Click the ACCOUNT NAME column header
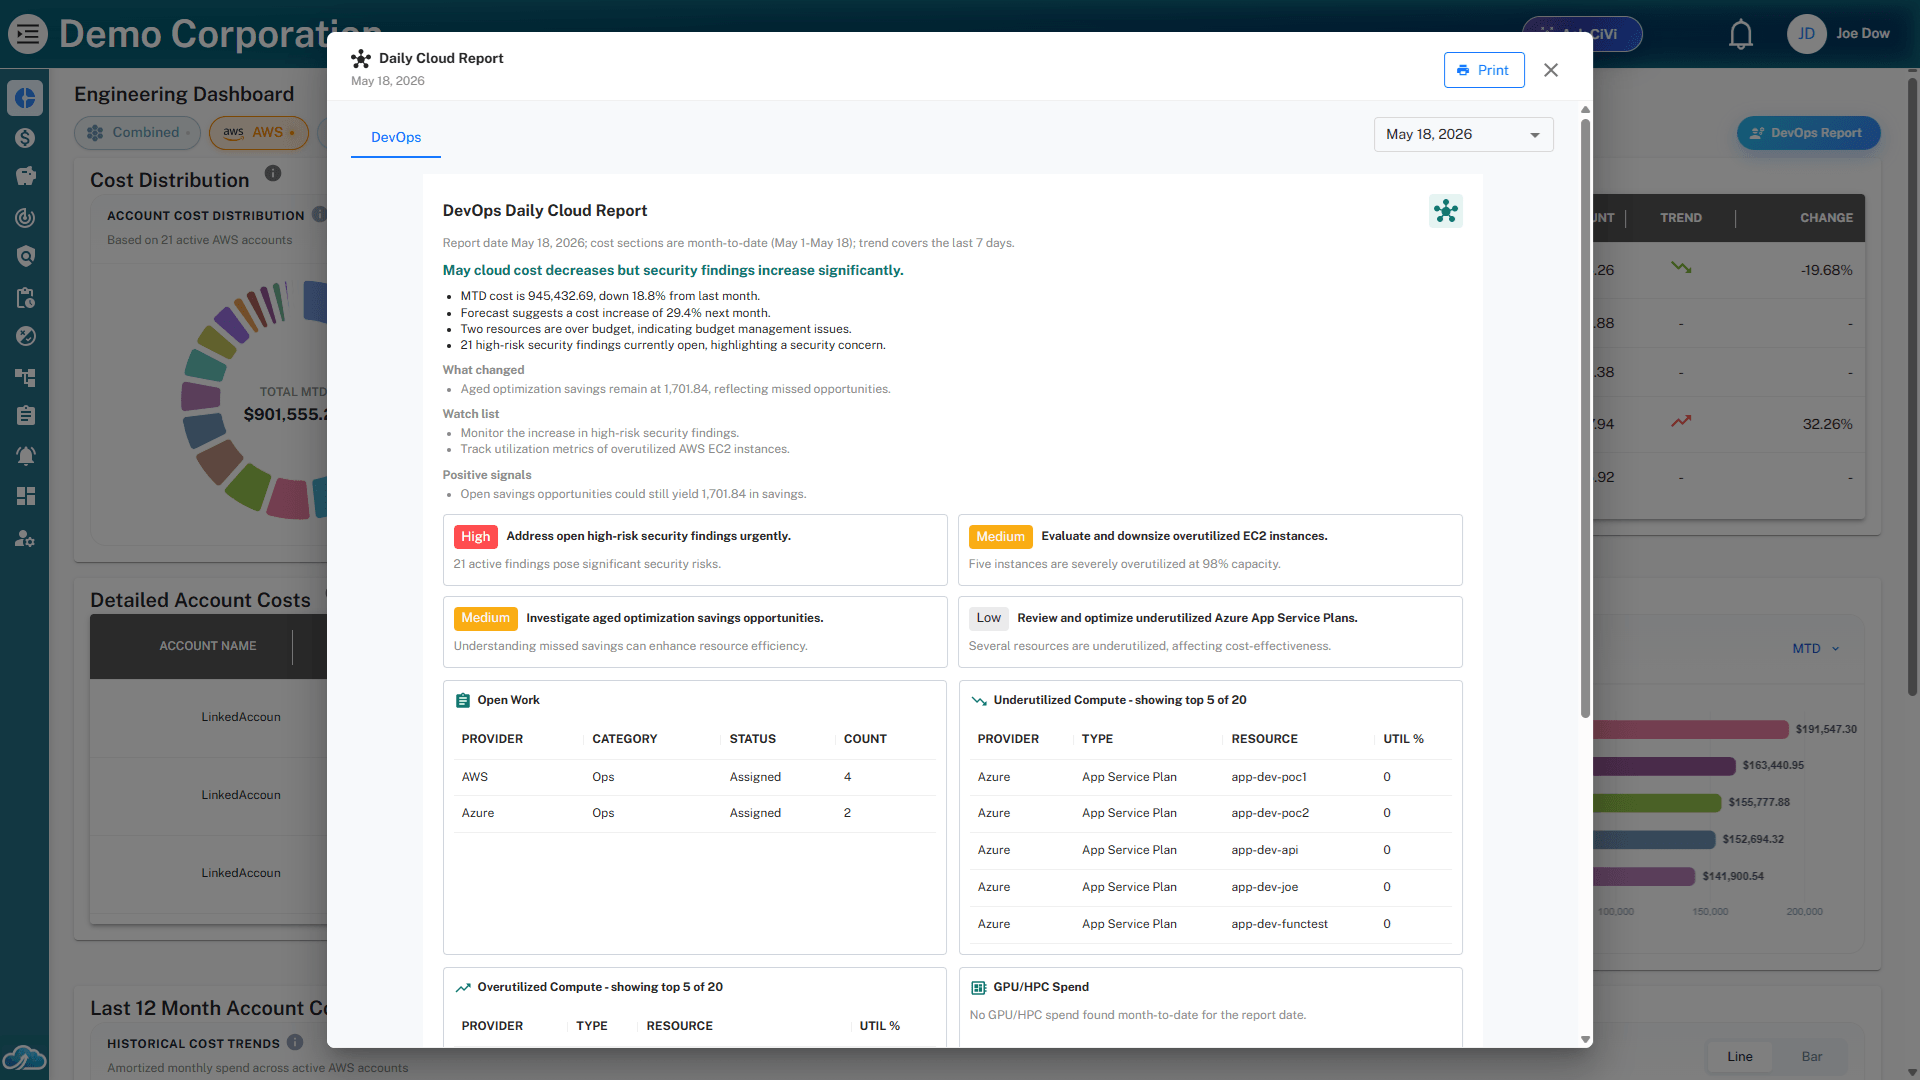Image resolution: width=1920 pixels, height=1080 pixels. 208,647
